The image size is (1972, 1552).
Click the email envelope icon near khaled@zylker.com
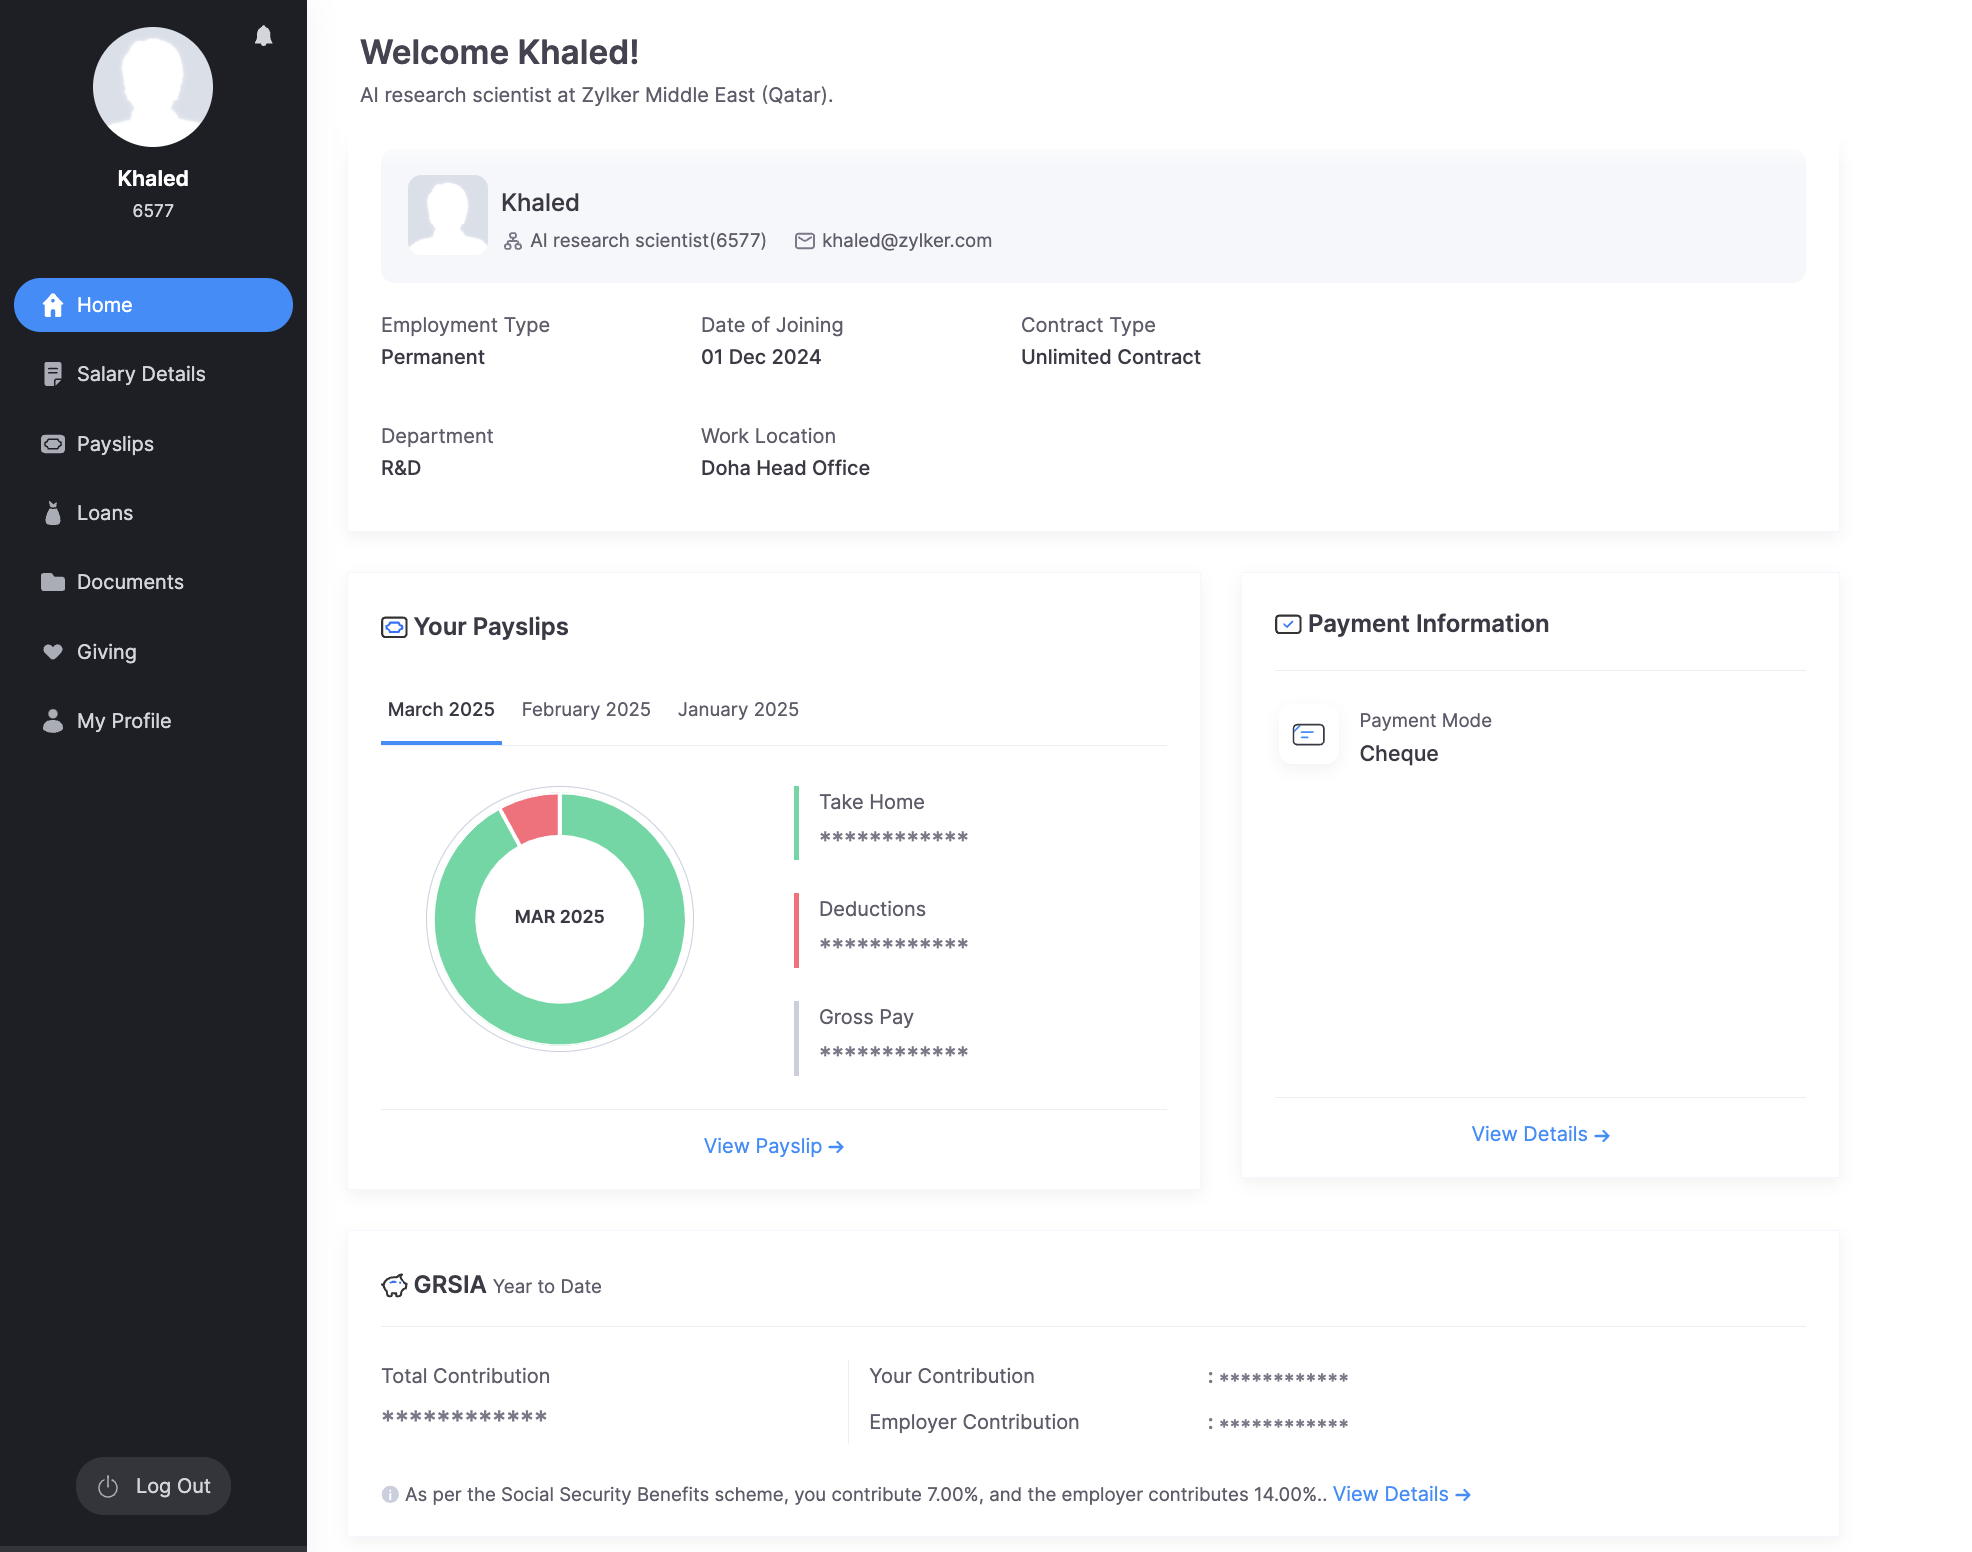(804, 241)
